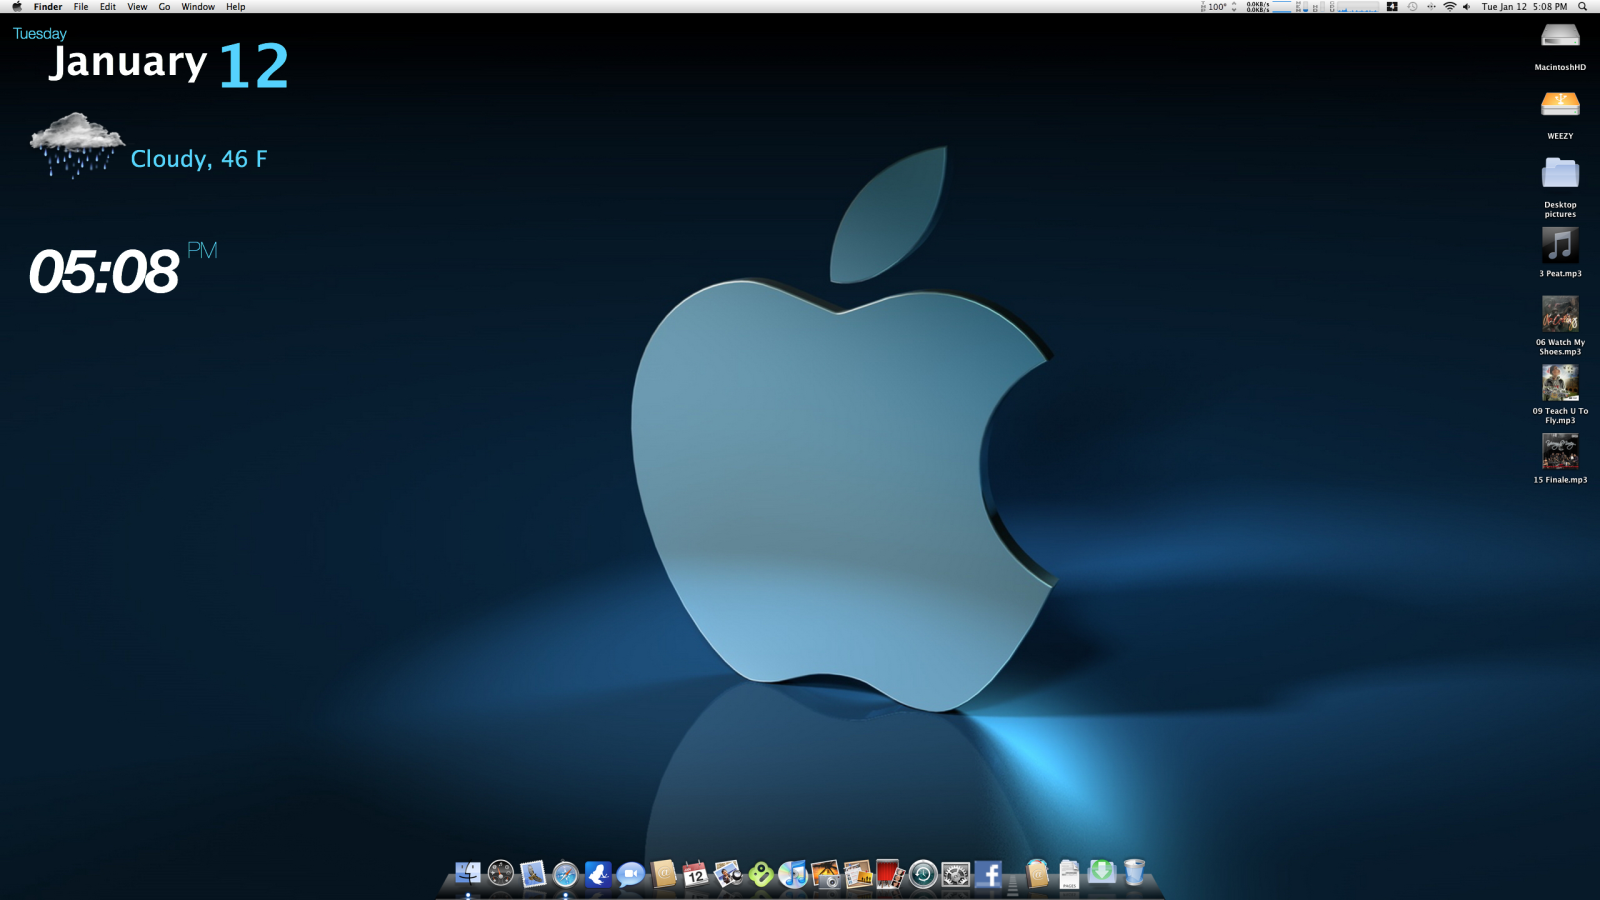Select WEEZY orange drive icon
Image resolution: width=1600 pixels, height=900 pixels.
(1560, 104)
